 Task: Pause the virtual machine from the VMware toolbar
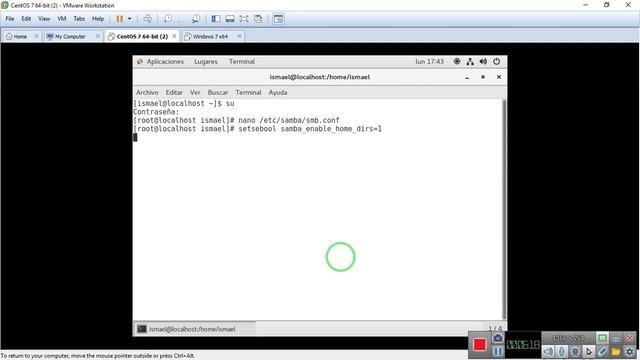pyautogui.click(x=120, y=19)
